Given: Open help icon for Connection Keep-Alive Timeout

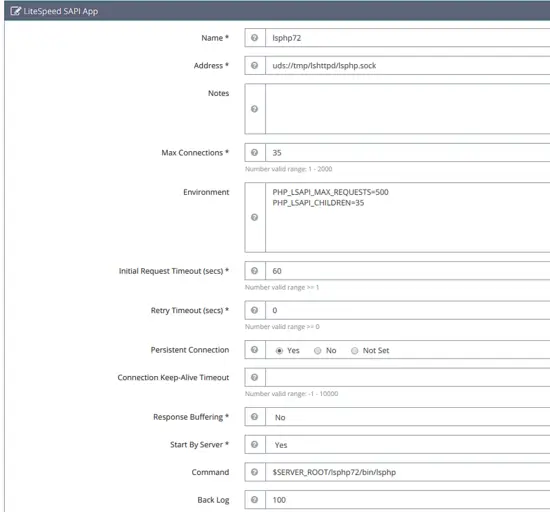Looking at the screenshot, I should pos(255,377).
